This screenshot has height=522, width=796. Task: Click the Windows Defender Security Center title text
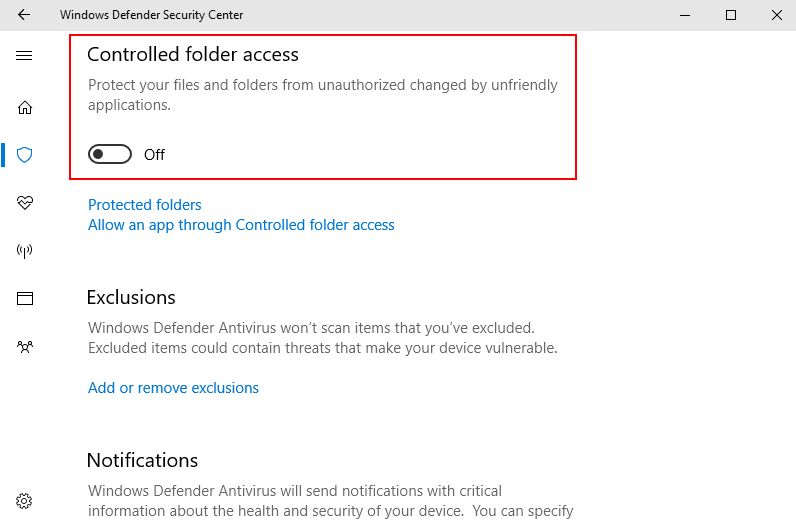point(151,15)
